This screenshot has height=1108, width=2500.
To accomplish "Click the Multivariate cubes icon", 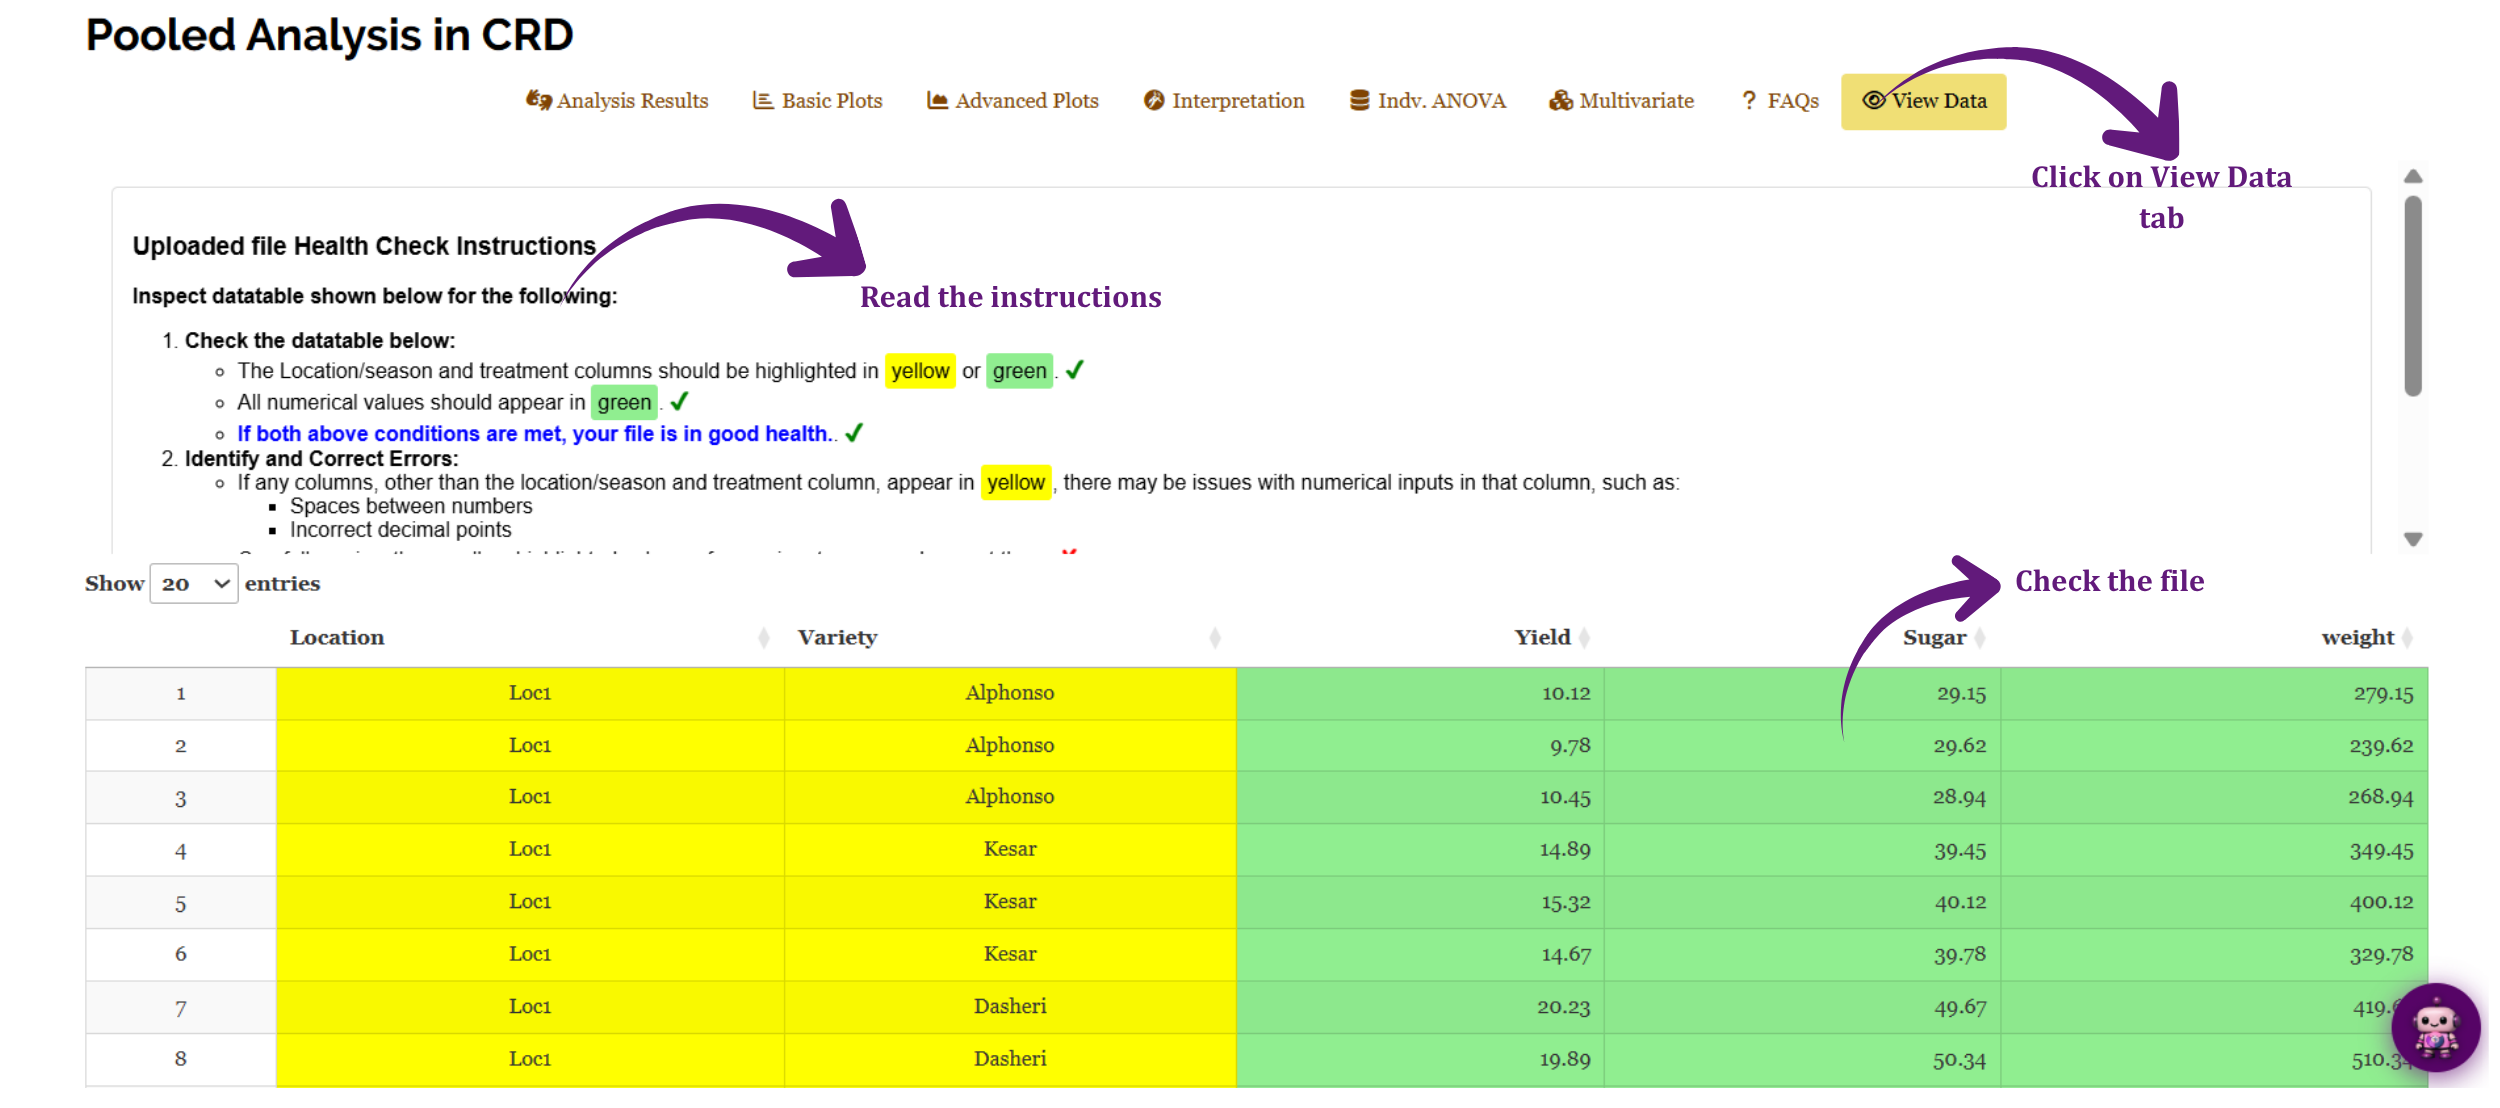I will coord(1560,100).
